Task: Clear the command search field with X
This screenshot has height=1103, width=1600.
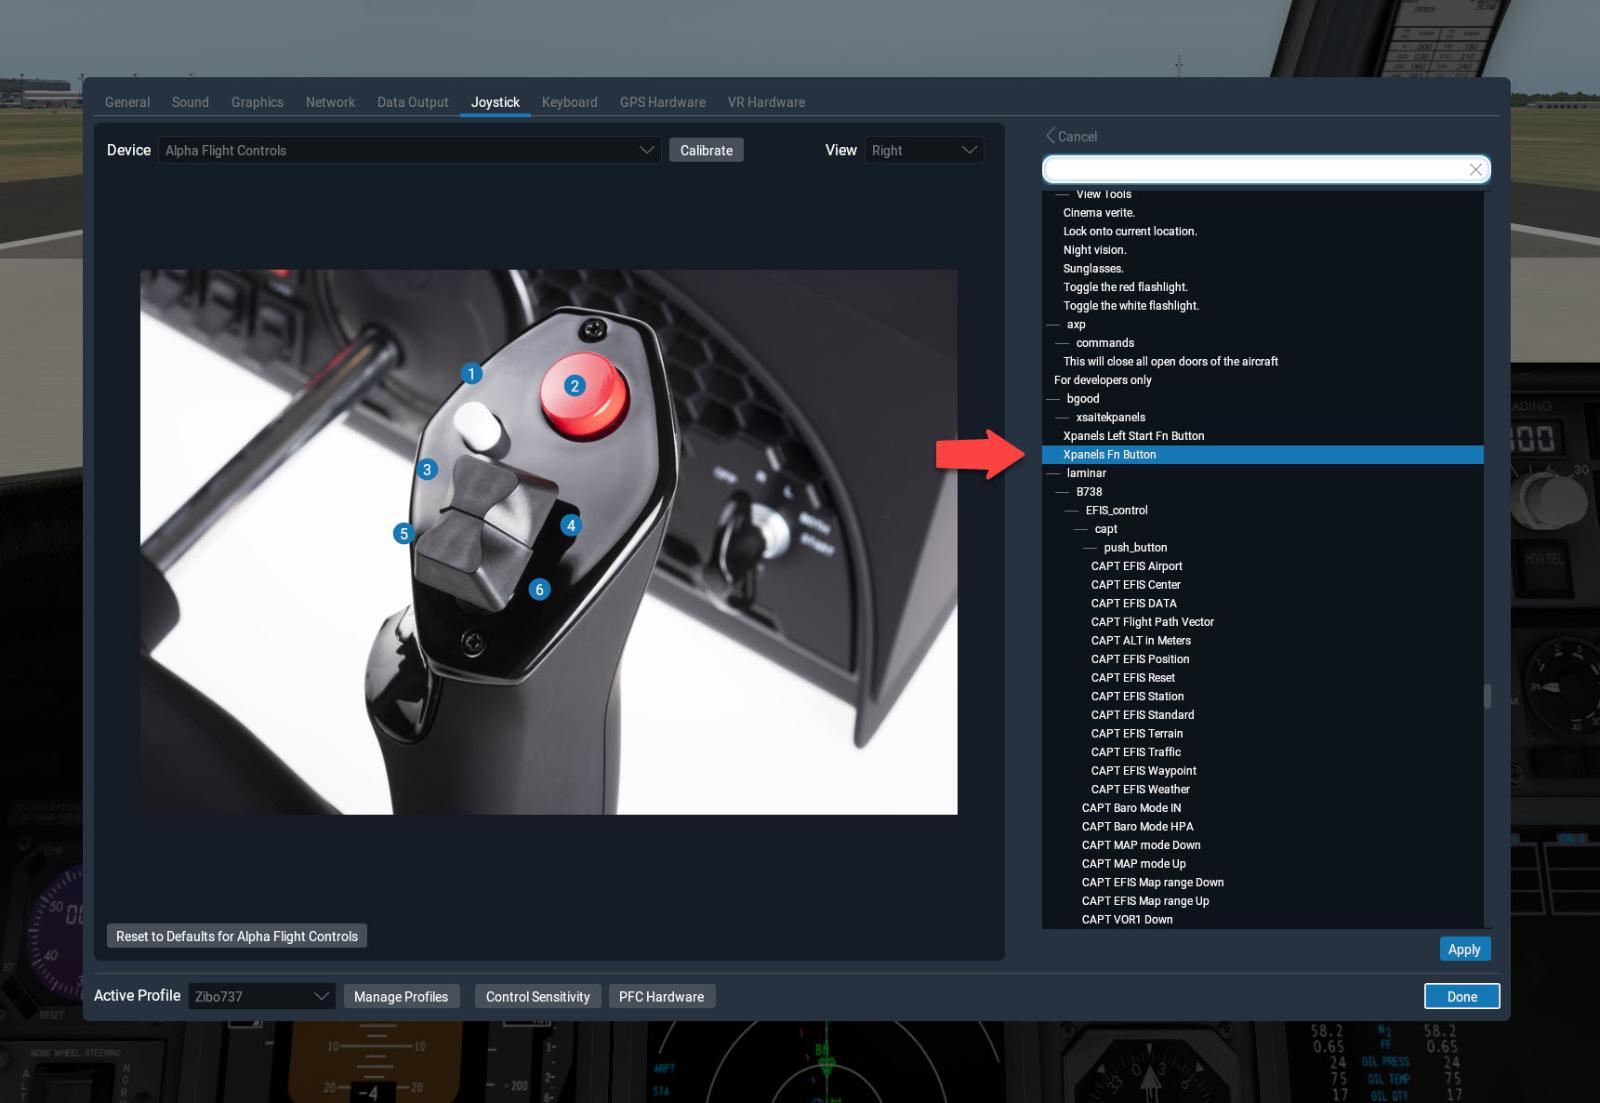Action: 1475,170
